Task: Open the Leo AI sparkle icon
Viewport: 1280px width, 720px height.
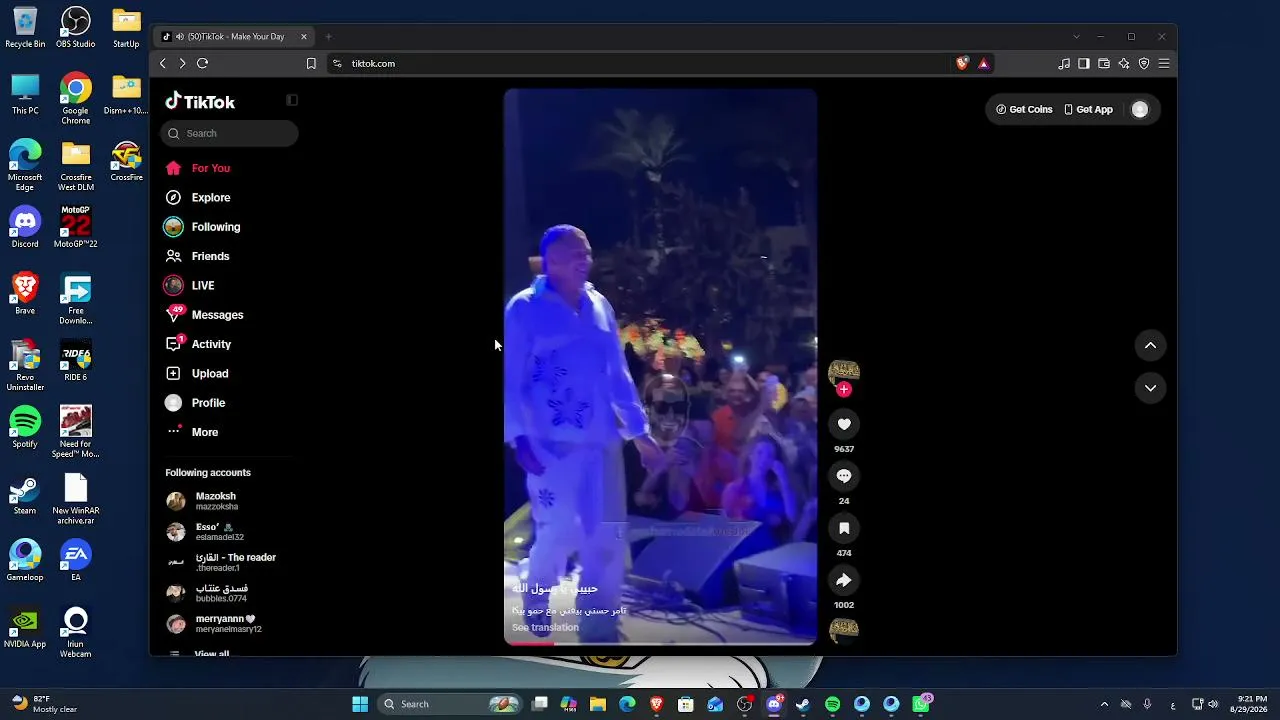Action: (x=1124, y=63)
